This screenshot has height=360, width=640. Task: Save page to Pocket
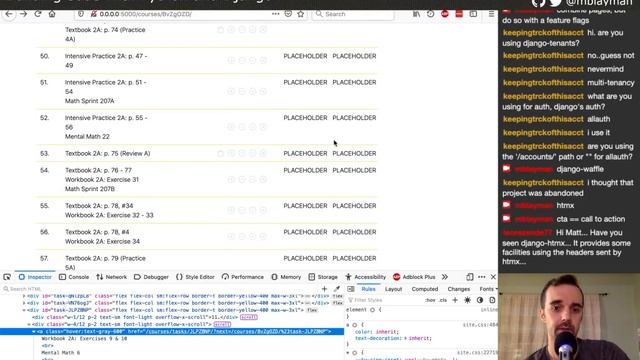[x=288, y=14]
